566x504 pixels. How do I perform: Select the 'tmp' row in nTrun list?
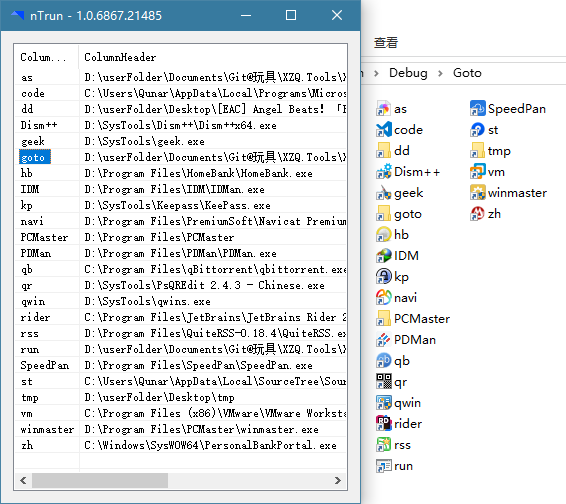point(180,397)
